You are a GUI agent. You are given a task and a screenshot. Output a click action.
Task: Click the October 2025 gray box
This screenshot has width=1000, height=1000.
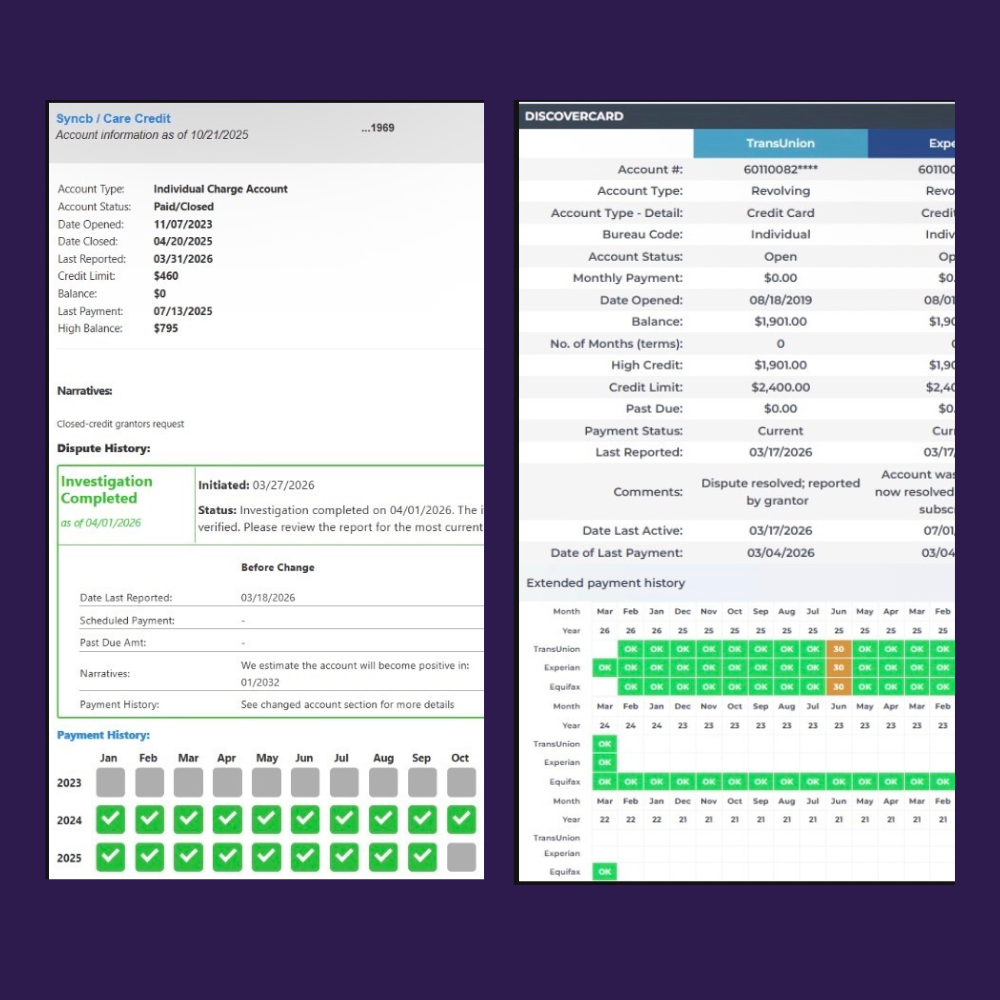461,857
